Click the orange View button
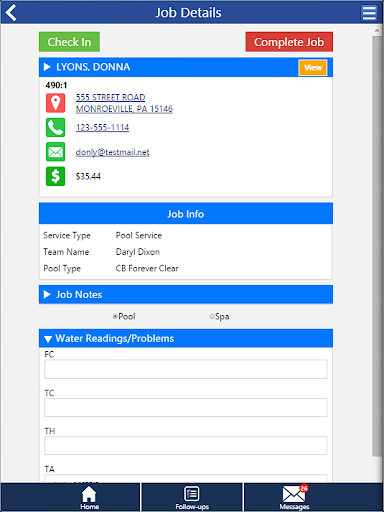This screenshot has width=384, height=512. (313, 68)
